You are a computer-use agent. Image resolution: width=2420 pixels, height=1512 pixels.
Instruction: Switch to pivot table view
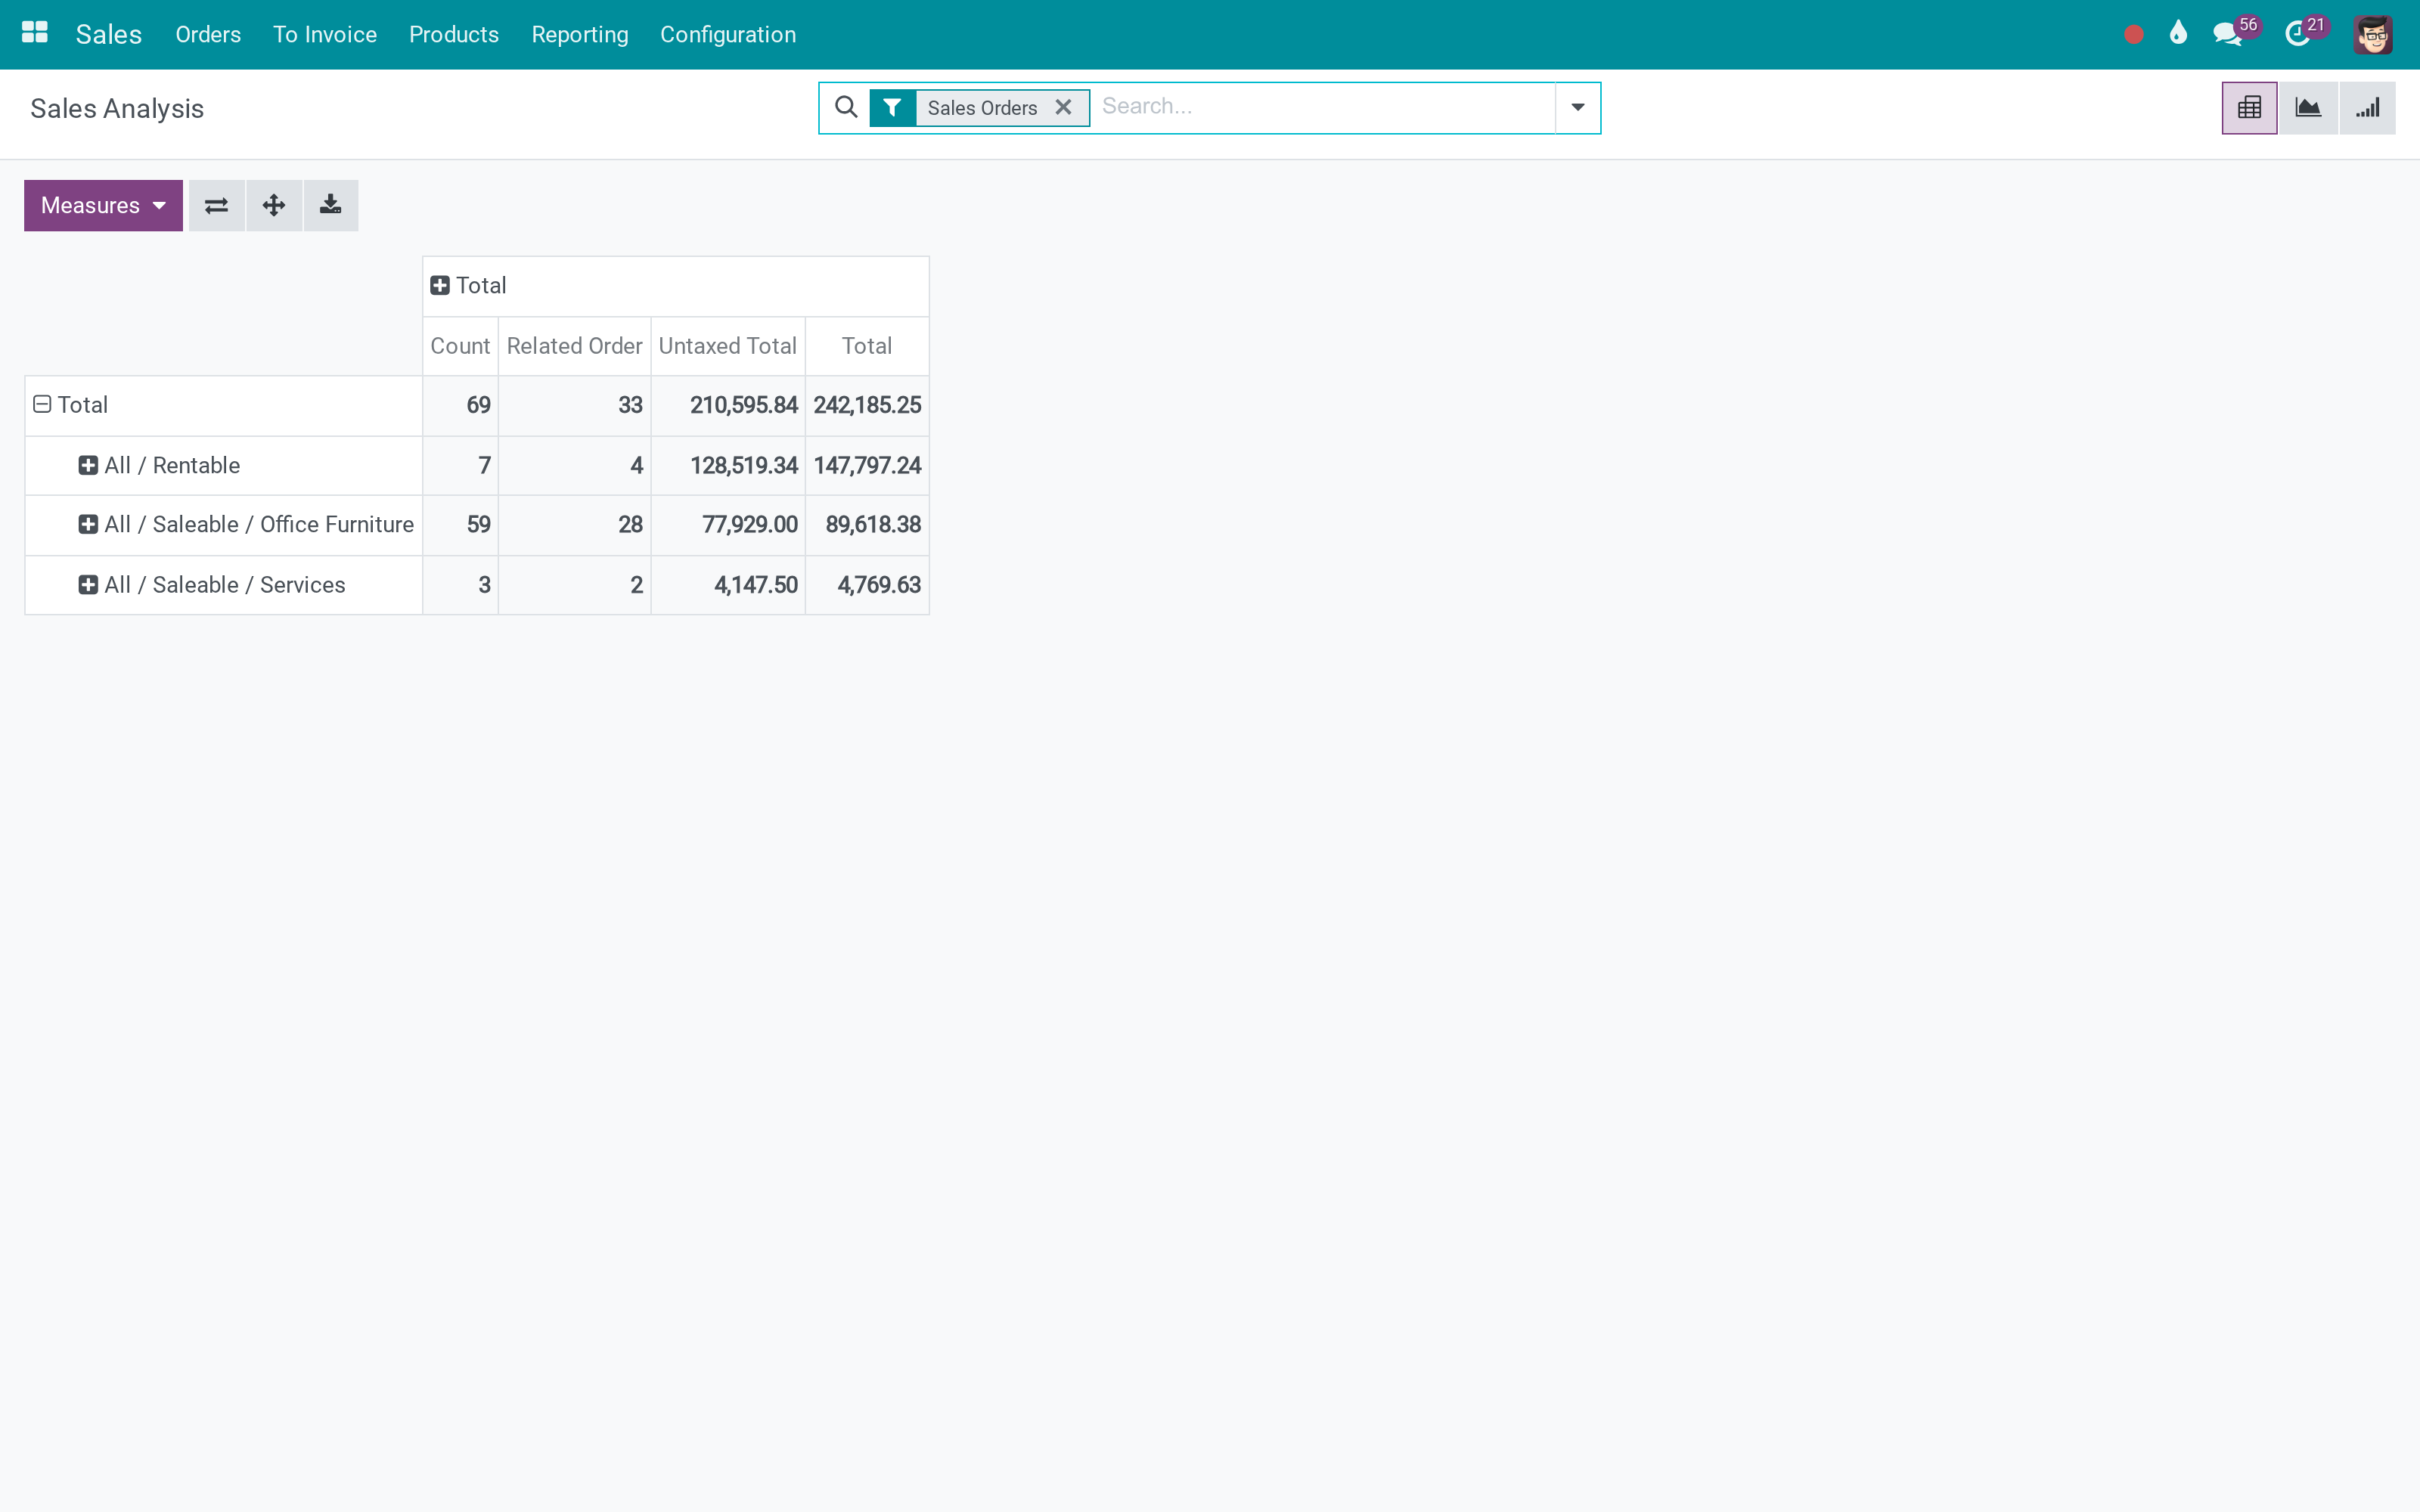point(2249,108)
